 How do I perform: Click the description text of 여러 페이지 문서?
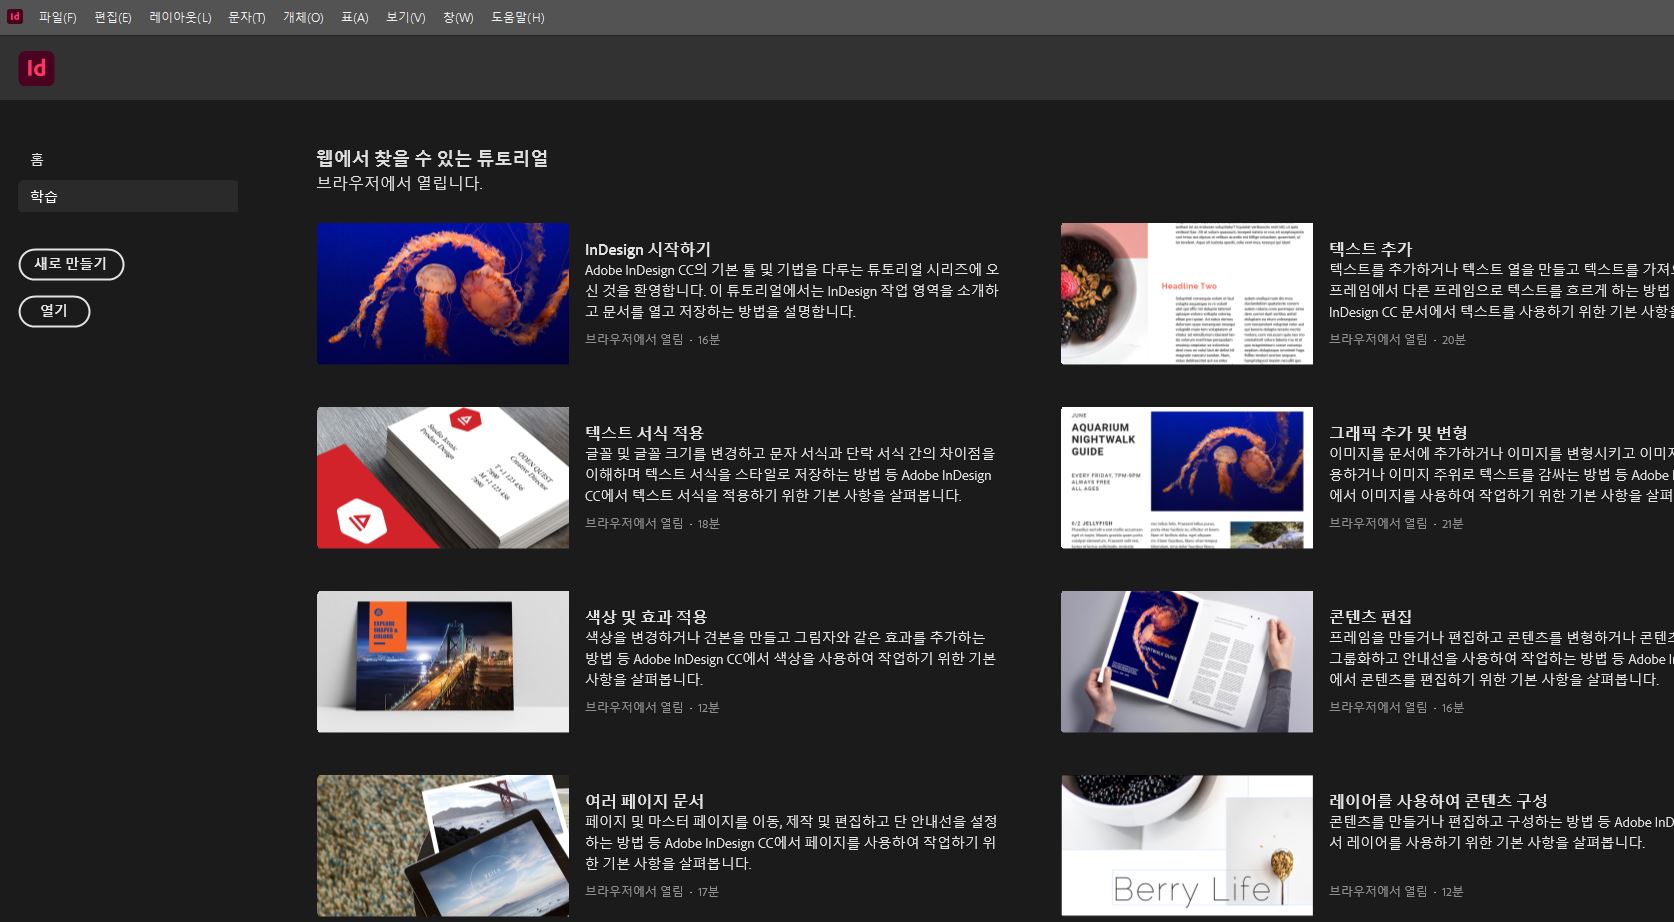(x=791, y=842)
